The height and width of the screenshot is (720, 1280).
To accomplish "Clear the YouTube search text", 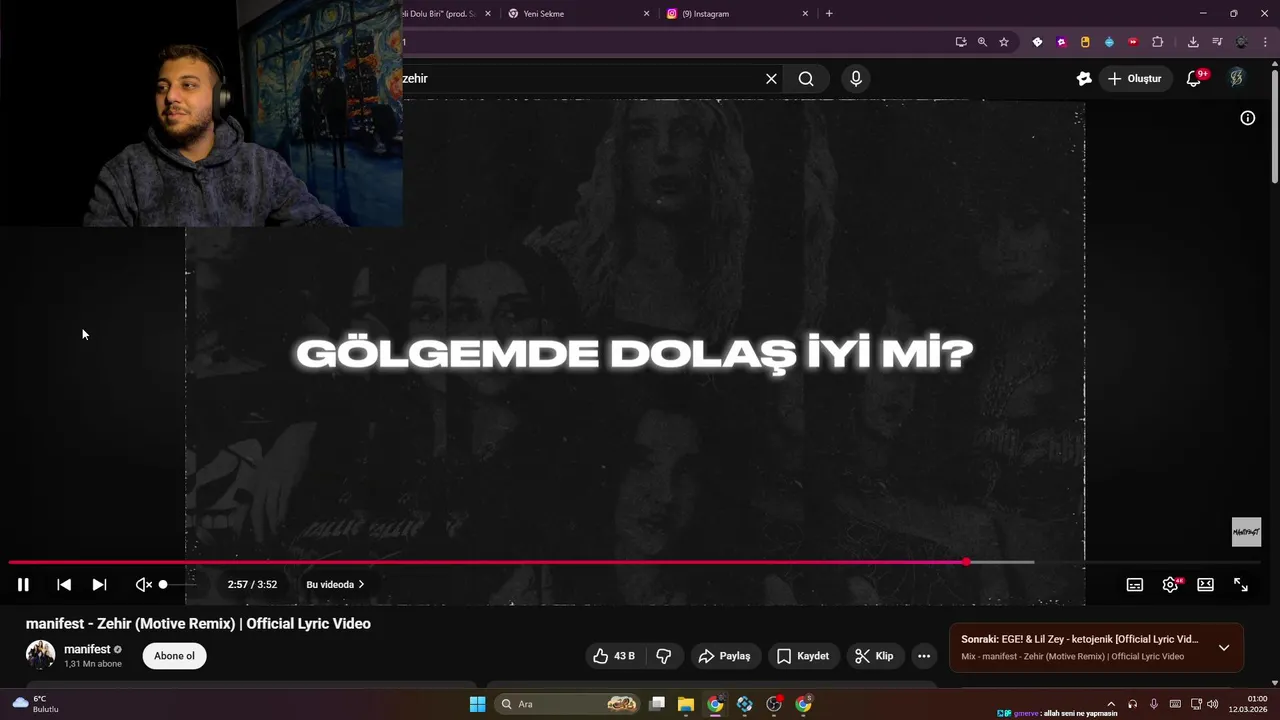I will click(x=771, y=79).
